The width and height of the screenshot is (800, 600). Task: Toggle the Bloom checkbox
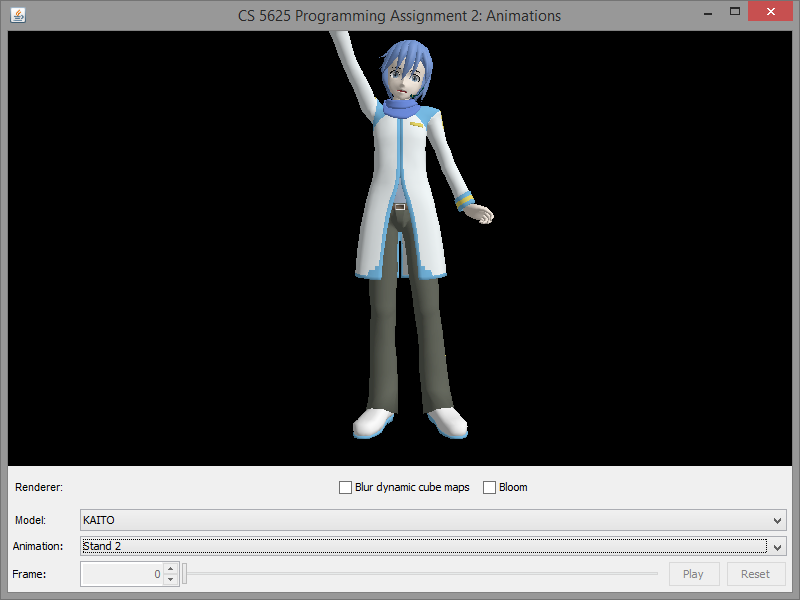490,488
